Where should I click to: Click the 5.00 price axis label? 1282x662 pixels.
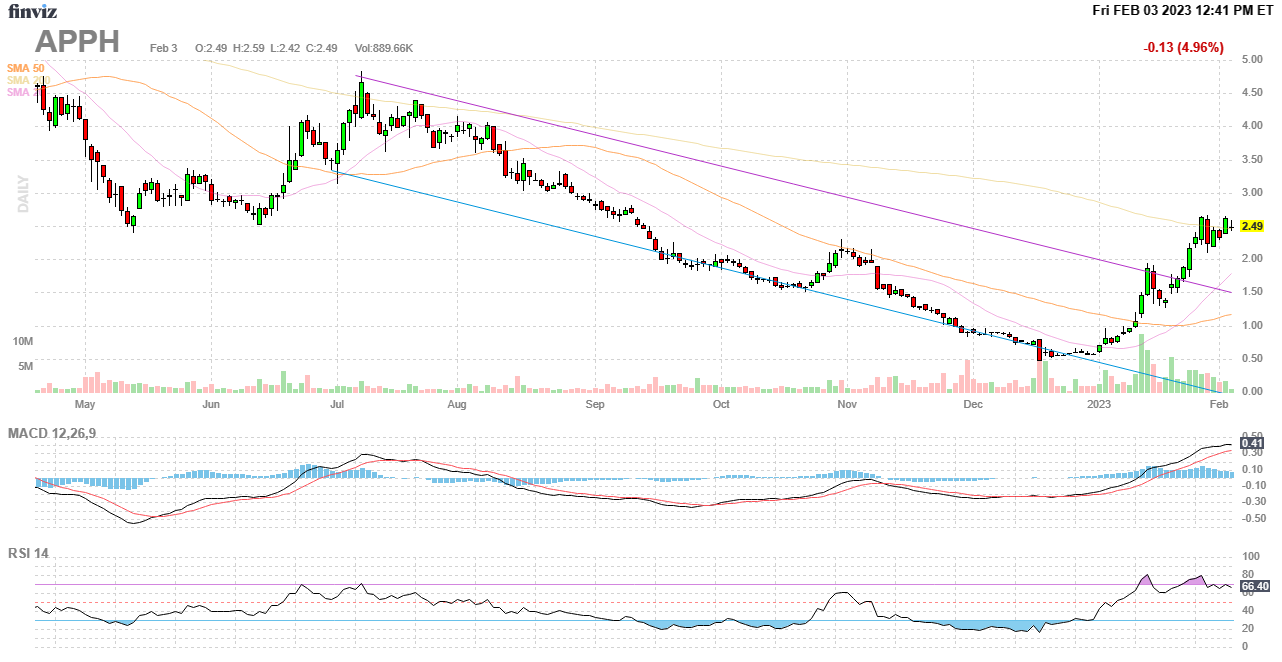(x=1251, y=60)
